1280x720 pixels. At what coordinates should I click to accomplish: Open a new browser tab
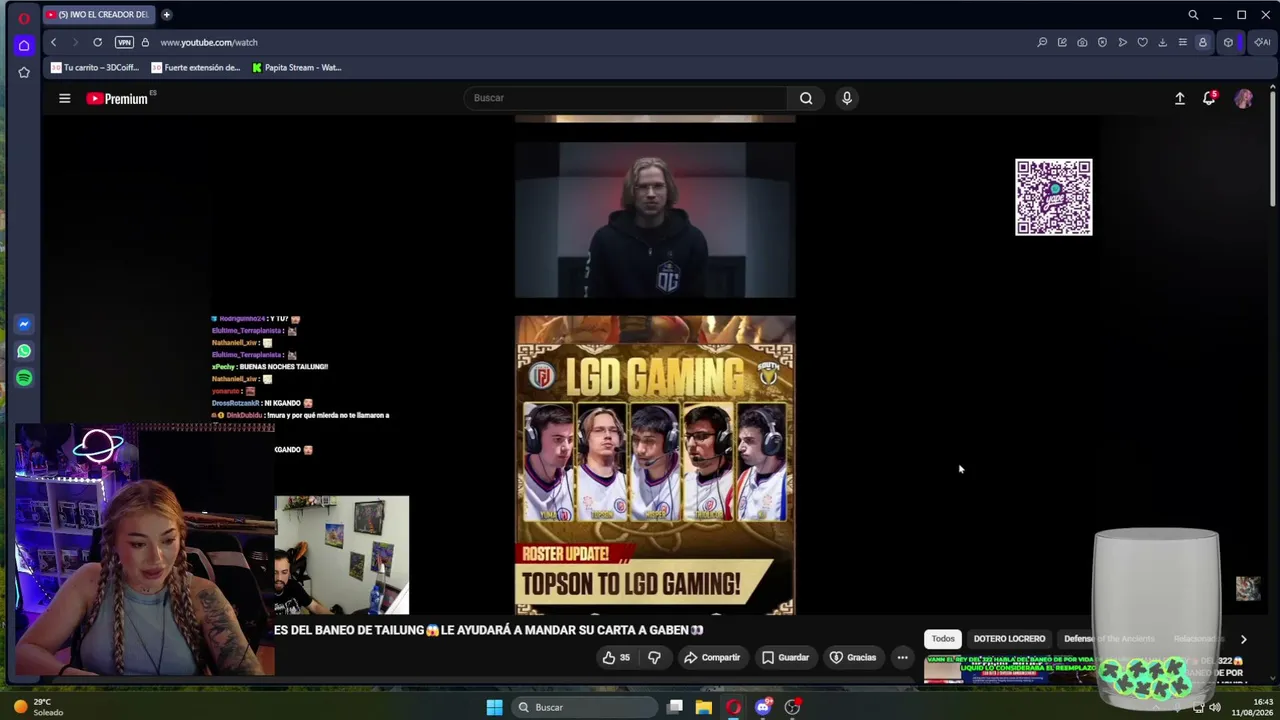166,15
